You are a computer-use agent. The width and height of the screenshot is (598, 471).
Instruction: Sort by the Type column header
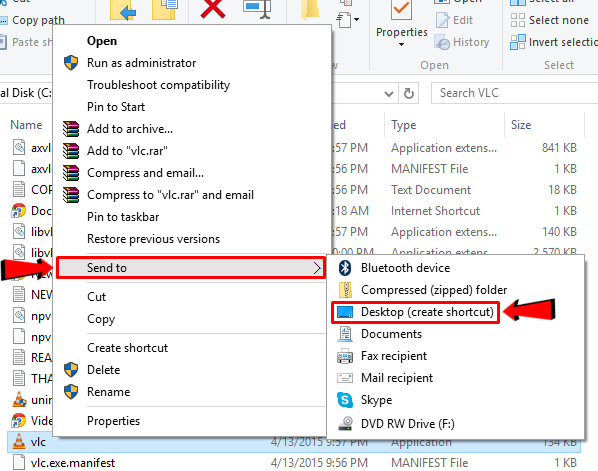(403, 125)
